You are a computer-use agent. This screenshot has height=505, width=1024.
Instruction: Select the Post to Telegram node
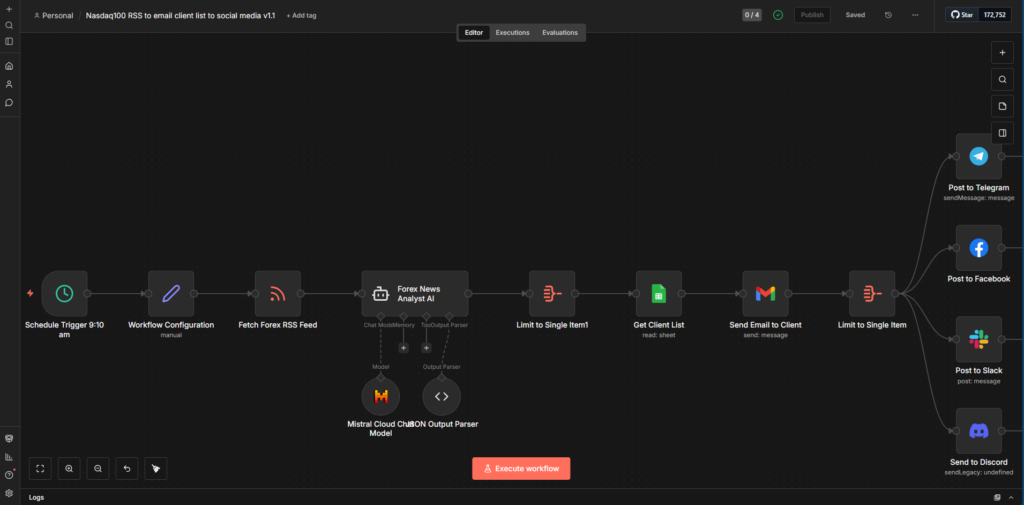(978, 157)
